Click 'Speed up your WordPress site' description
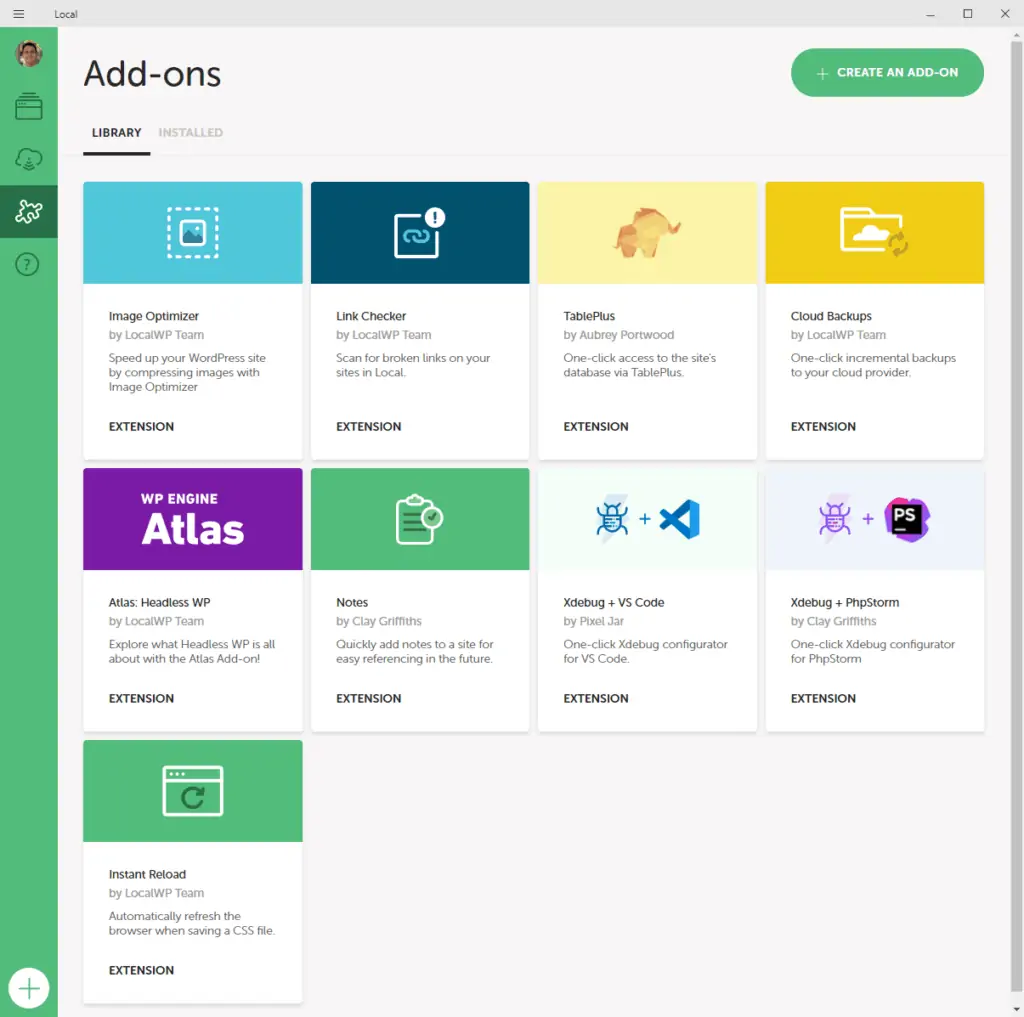 coord(187,372)
